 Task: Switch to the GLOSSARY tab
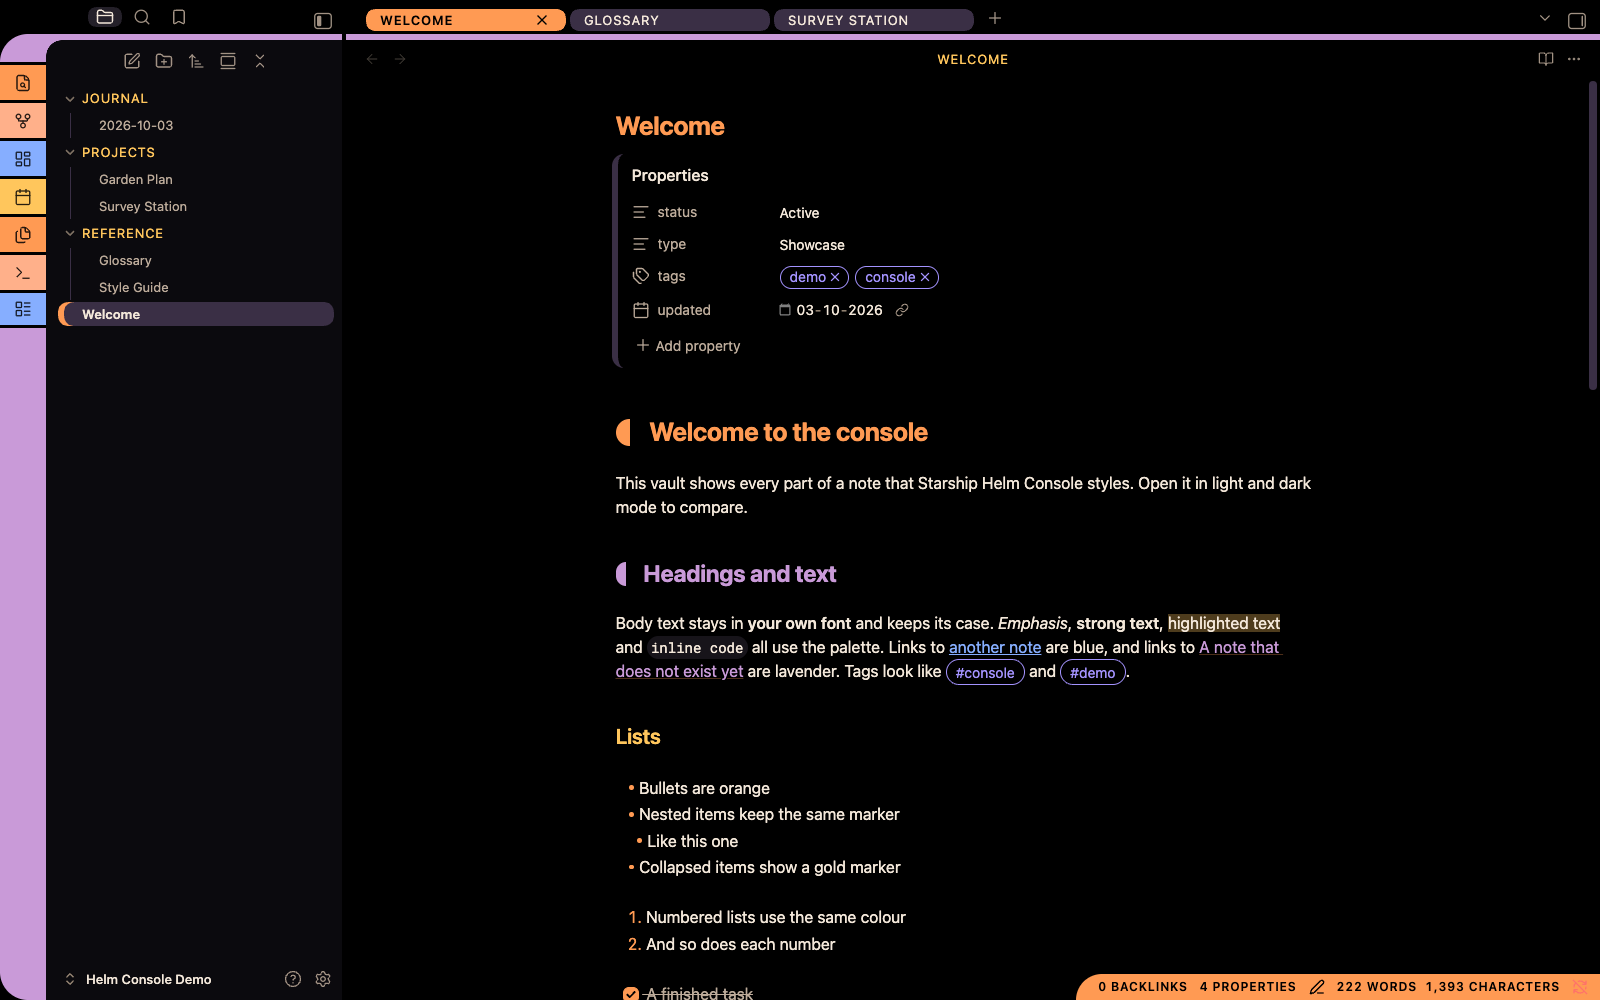[669, 20]
